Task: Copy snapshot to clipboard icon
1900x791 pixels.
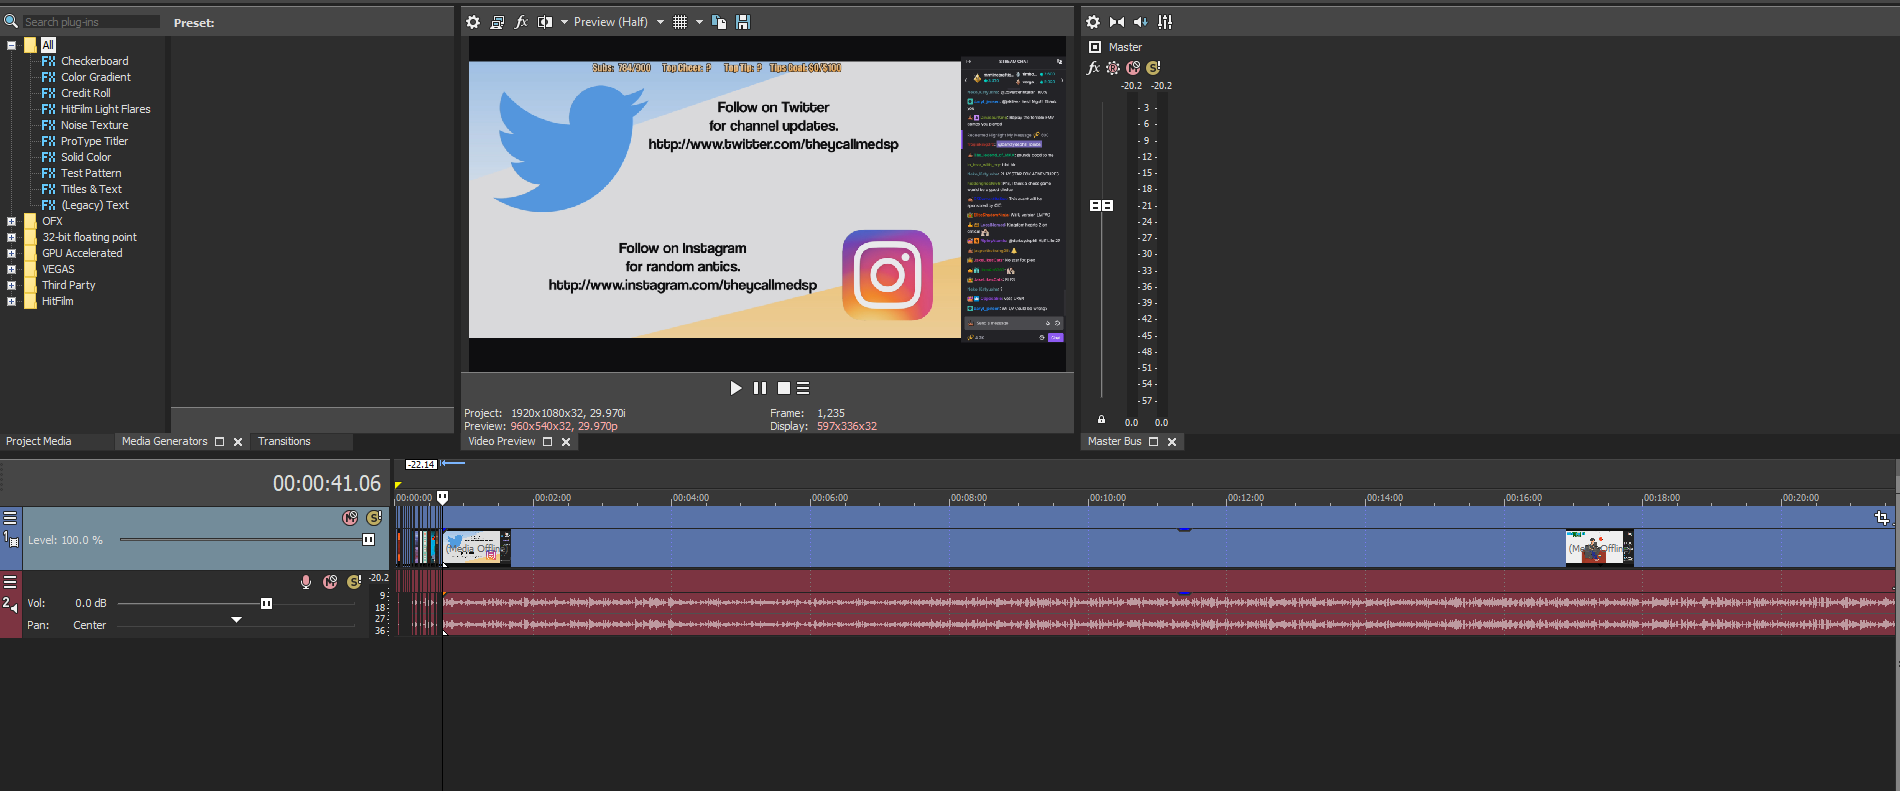Action: click(x=718, y=22)
